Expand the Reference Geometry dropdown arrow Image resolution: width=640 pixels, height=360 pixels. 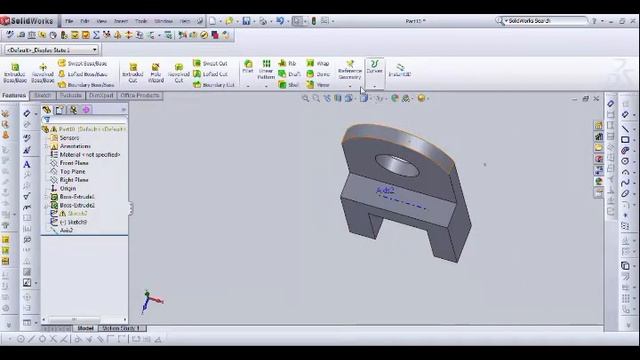[350, 86]
